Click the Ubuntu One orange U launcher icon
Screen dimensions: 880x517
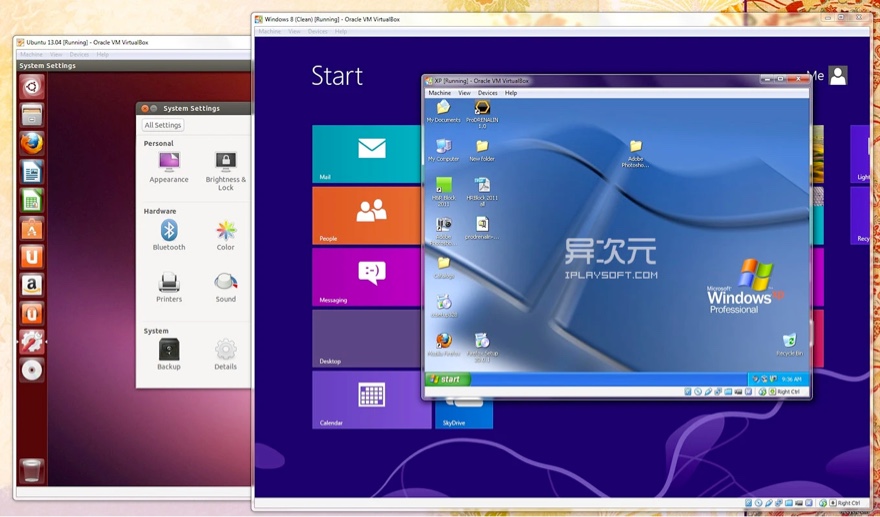click(31, 257)
